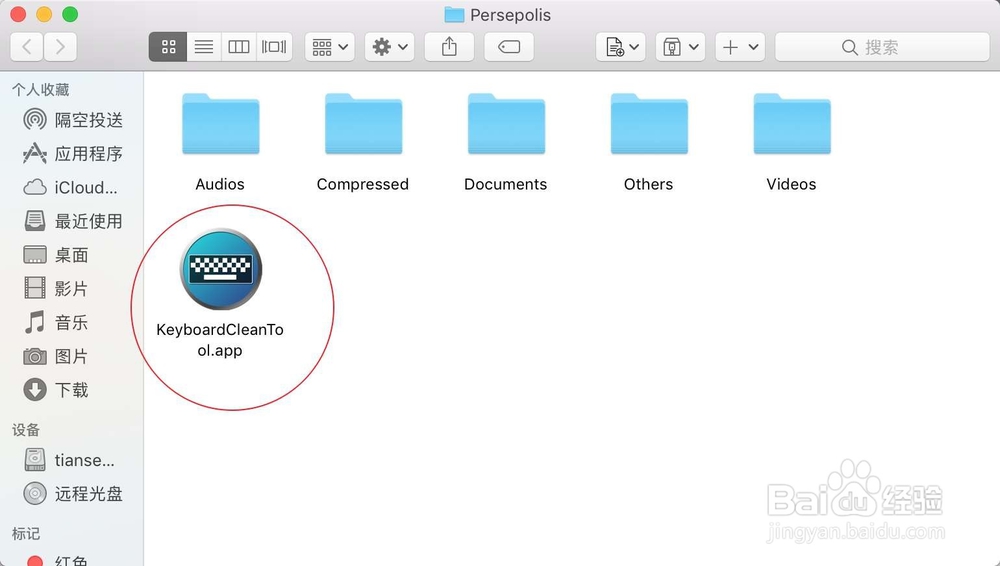Open the document-plus toolbar dropdown

(621, 47)
